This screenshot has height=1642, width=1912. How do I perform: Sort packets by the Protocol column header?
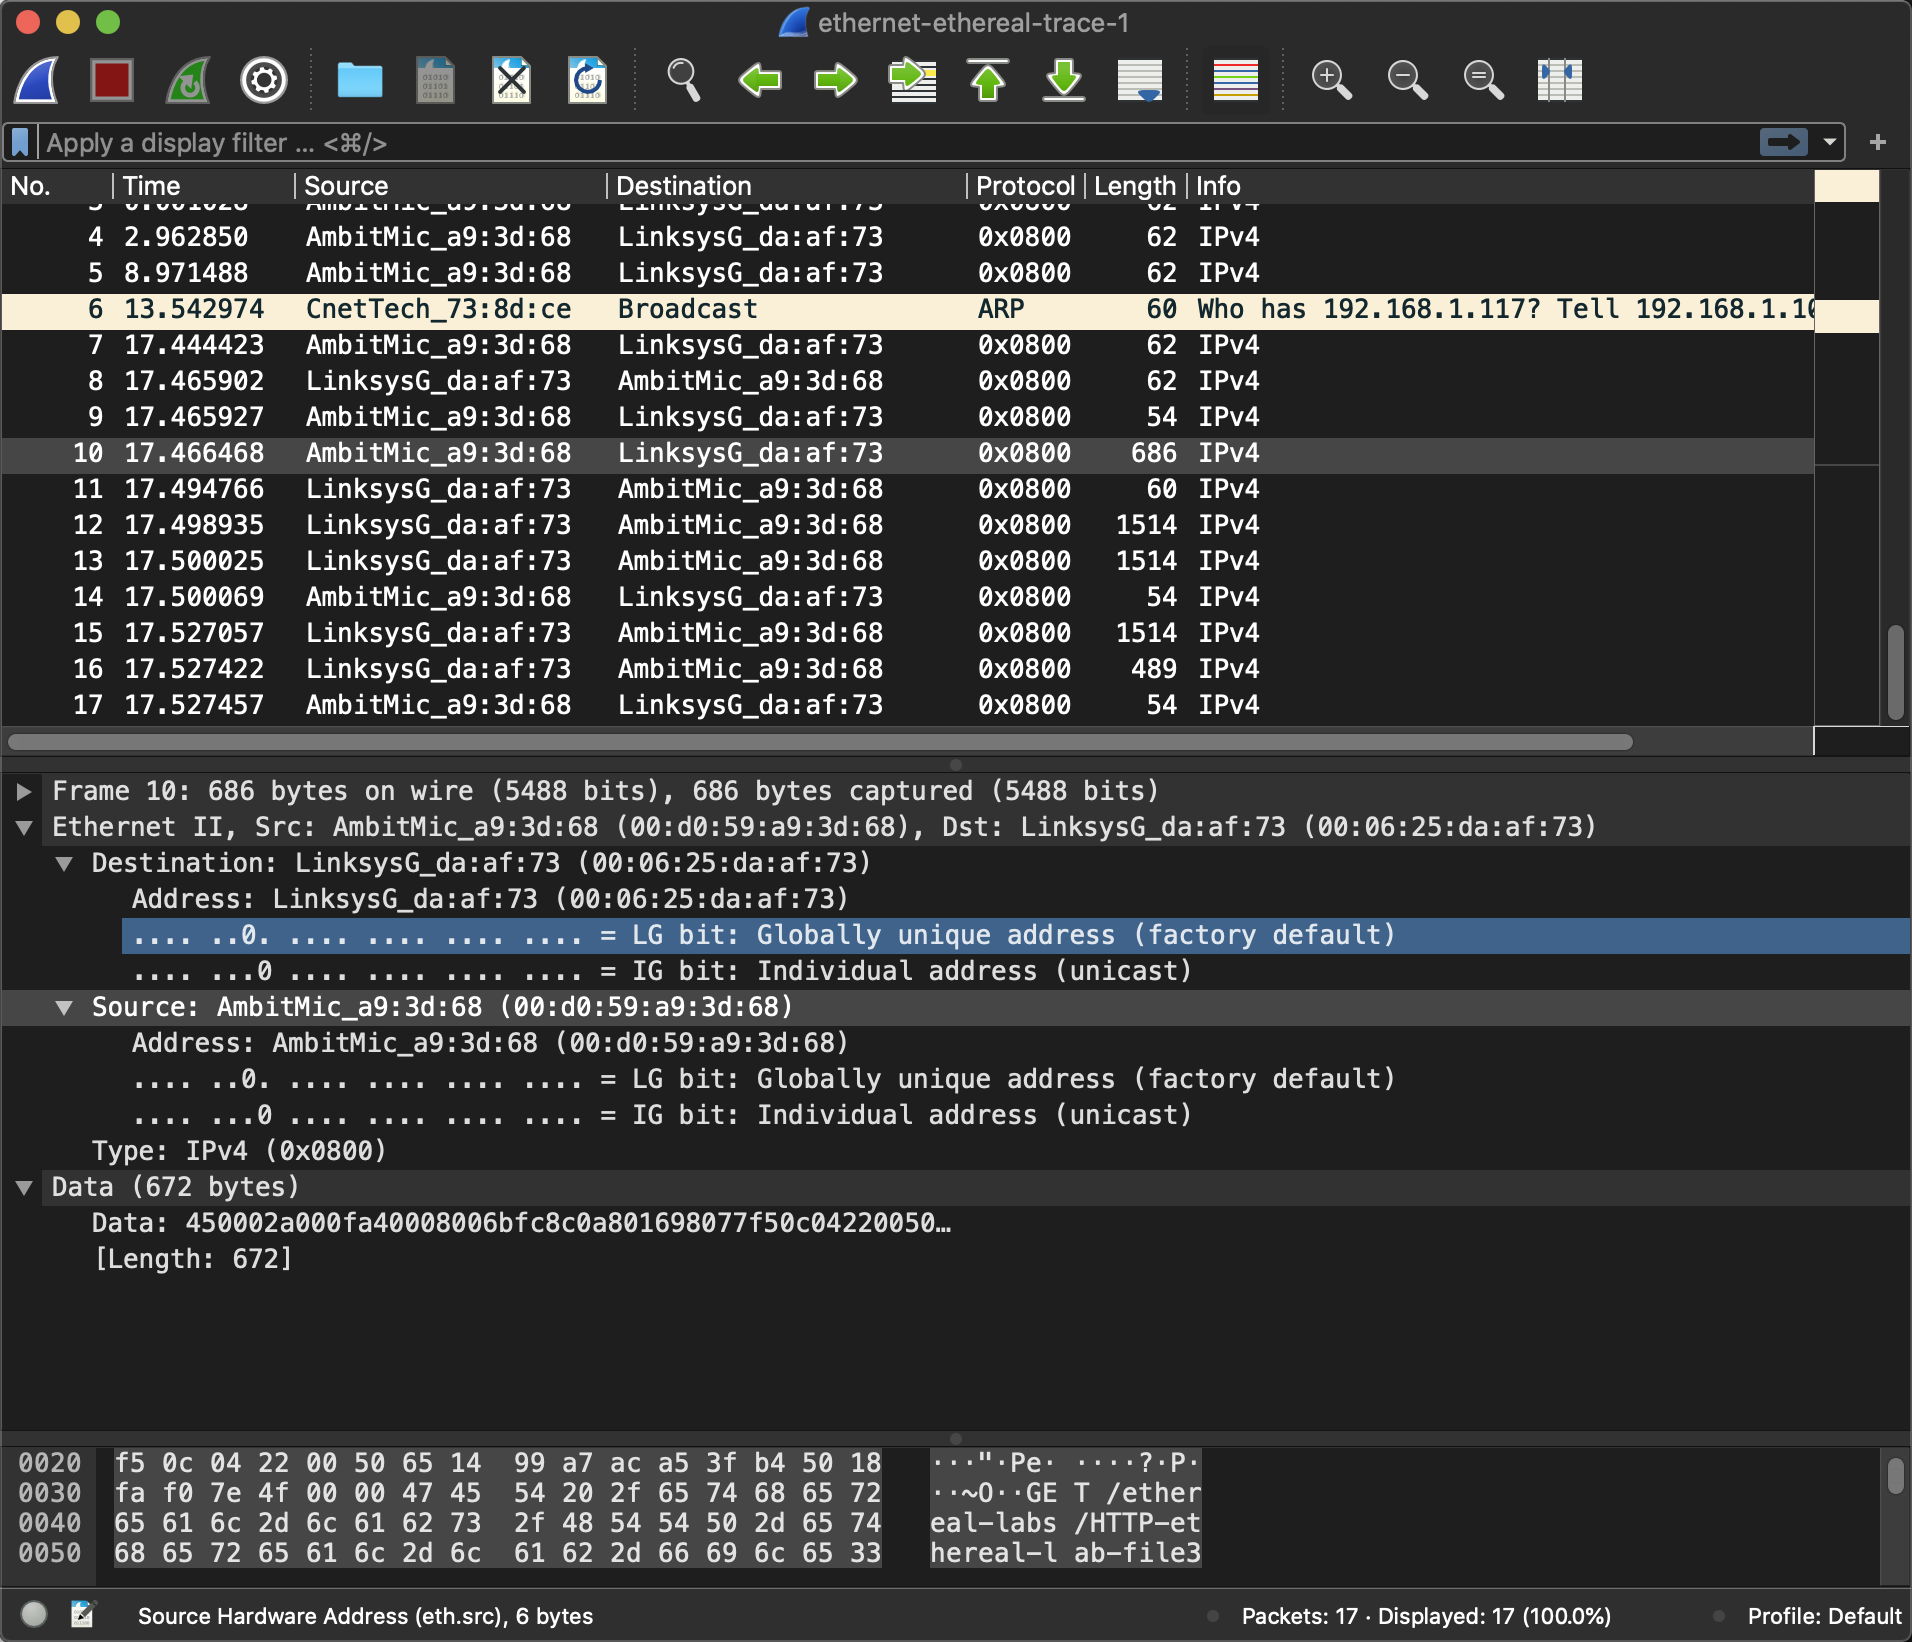1024,186
